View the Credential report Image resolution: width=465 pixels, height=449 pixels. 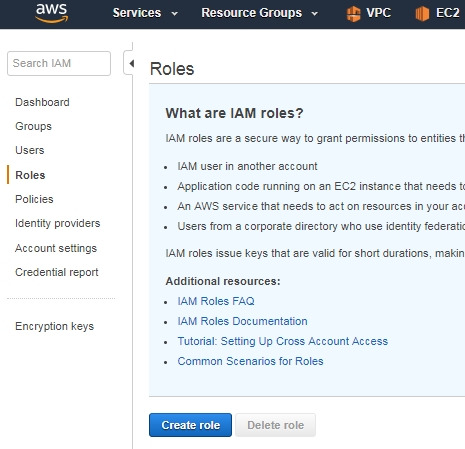click(57, 272)
